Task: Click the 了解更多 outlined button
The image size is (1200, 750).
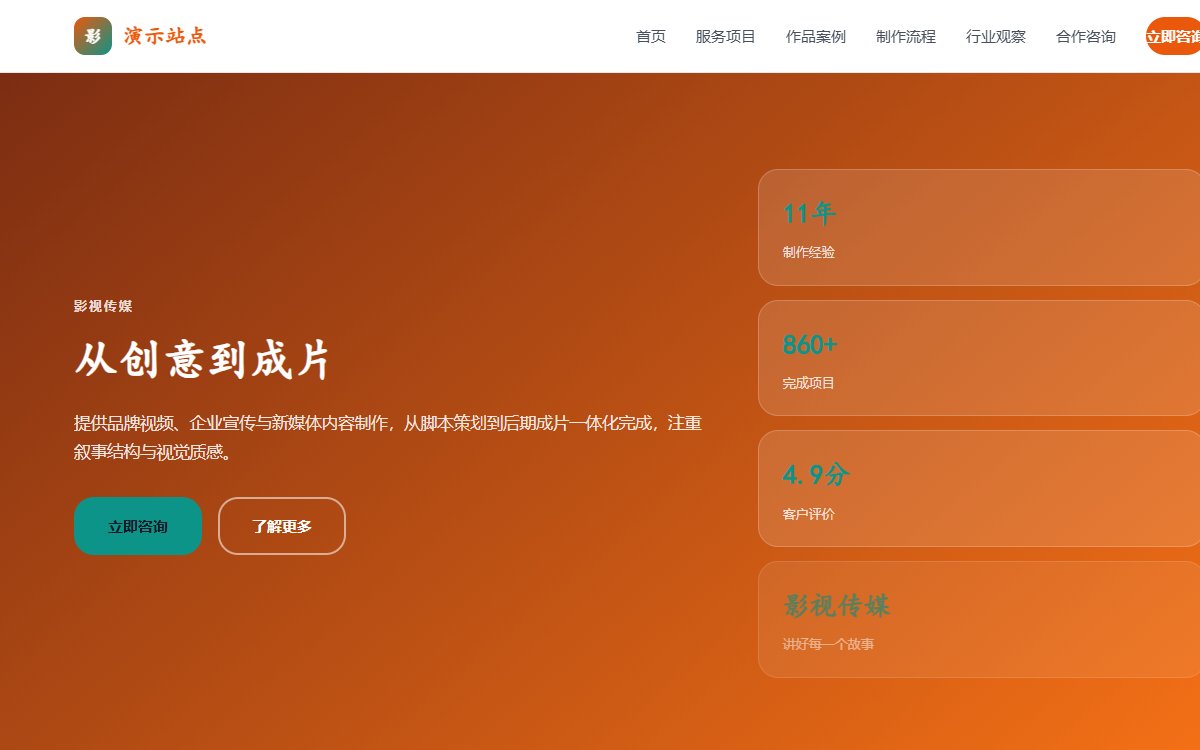Action: pyautogui.click(x=282, y=526)
